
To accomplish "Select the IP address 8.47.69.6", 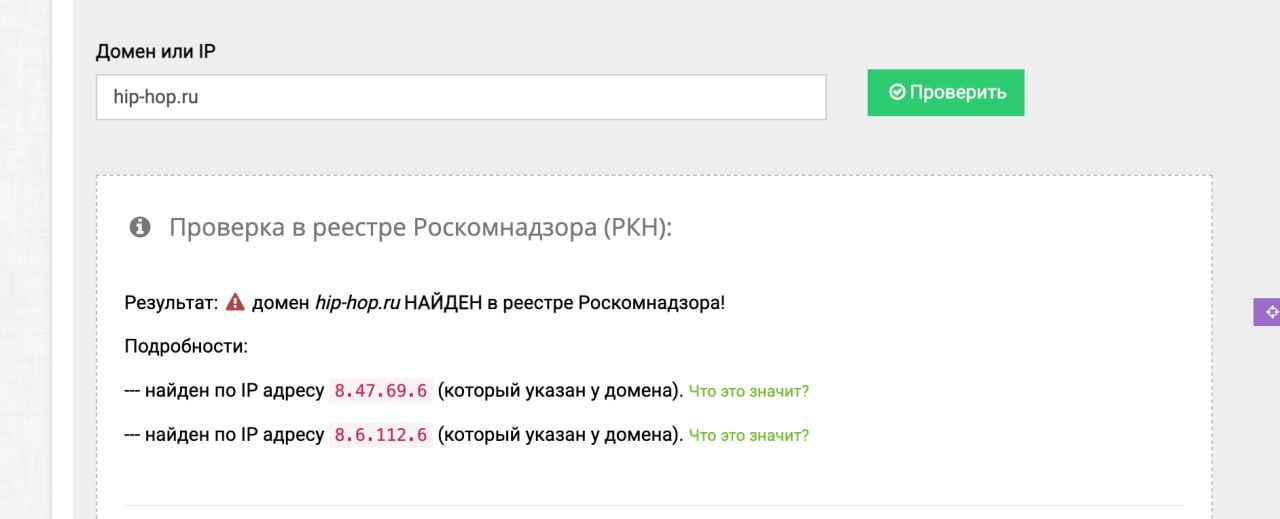I will [x=381, y=391].
